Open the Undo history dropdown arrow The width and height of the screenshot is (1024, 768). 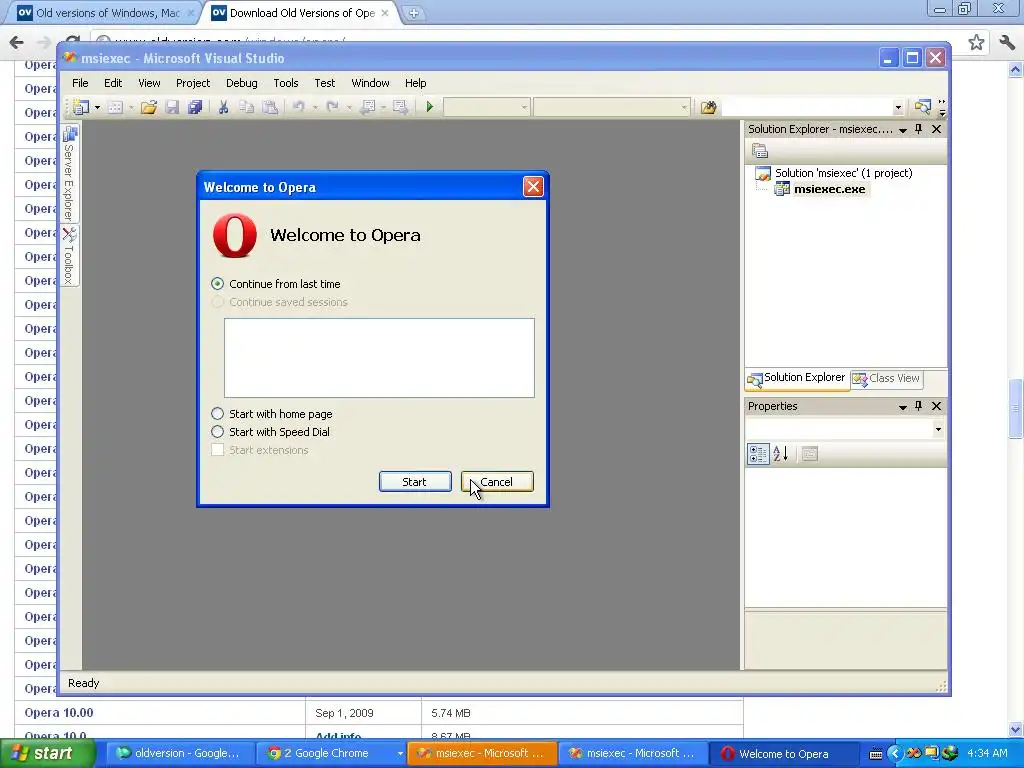(314, 107)
